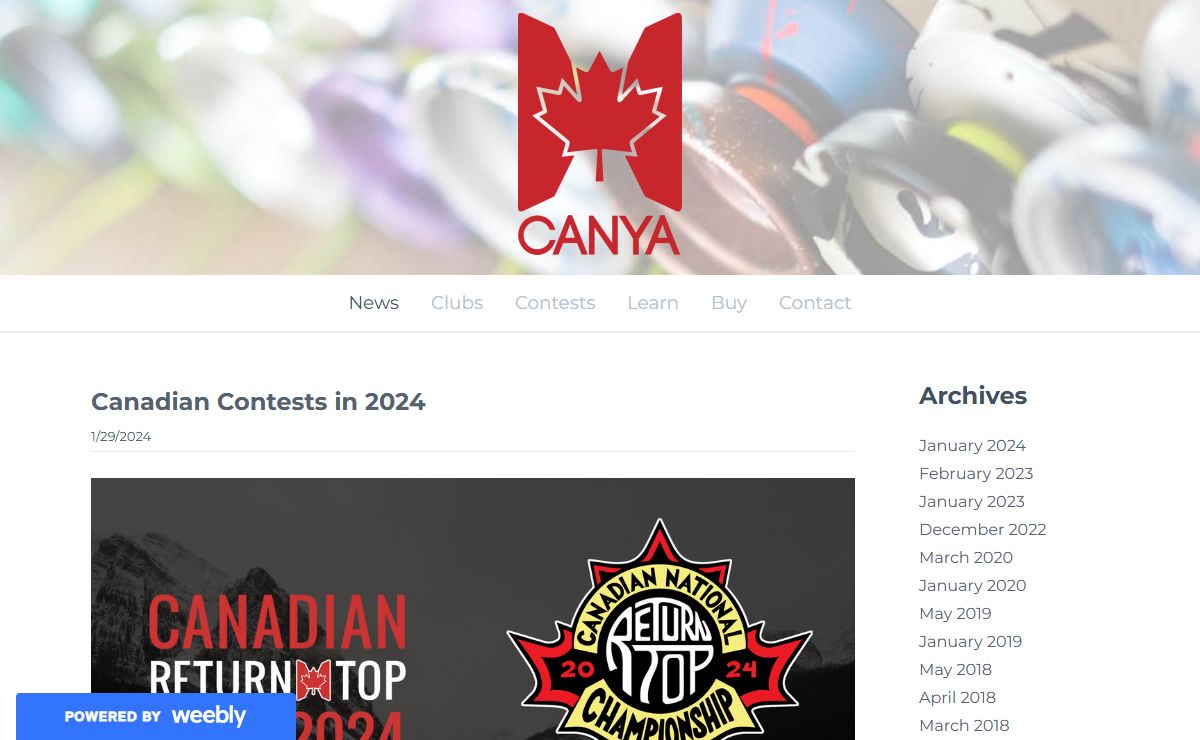Open the Canadian Contests in 2024 post title
This screenshot has height=740, width=1200.
(258, 402)
